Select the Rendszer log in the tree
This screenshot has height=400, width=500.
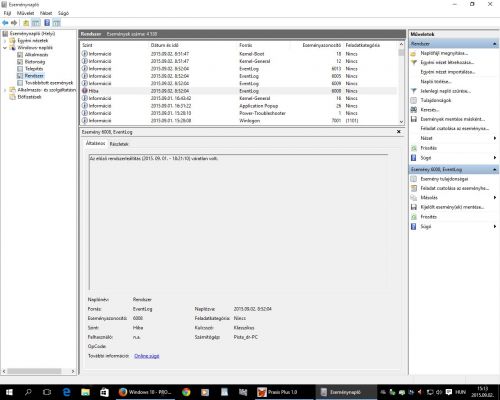(34, 76)
